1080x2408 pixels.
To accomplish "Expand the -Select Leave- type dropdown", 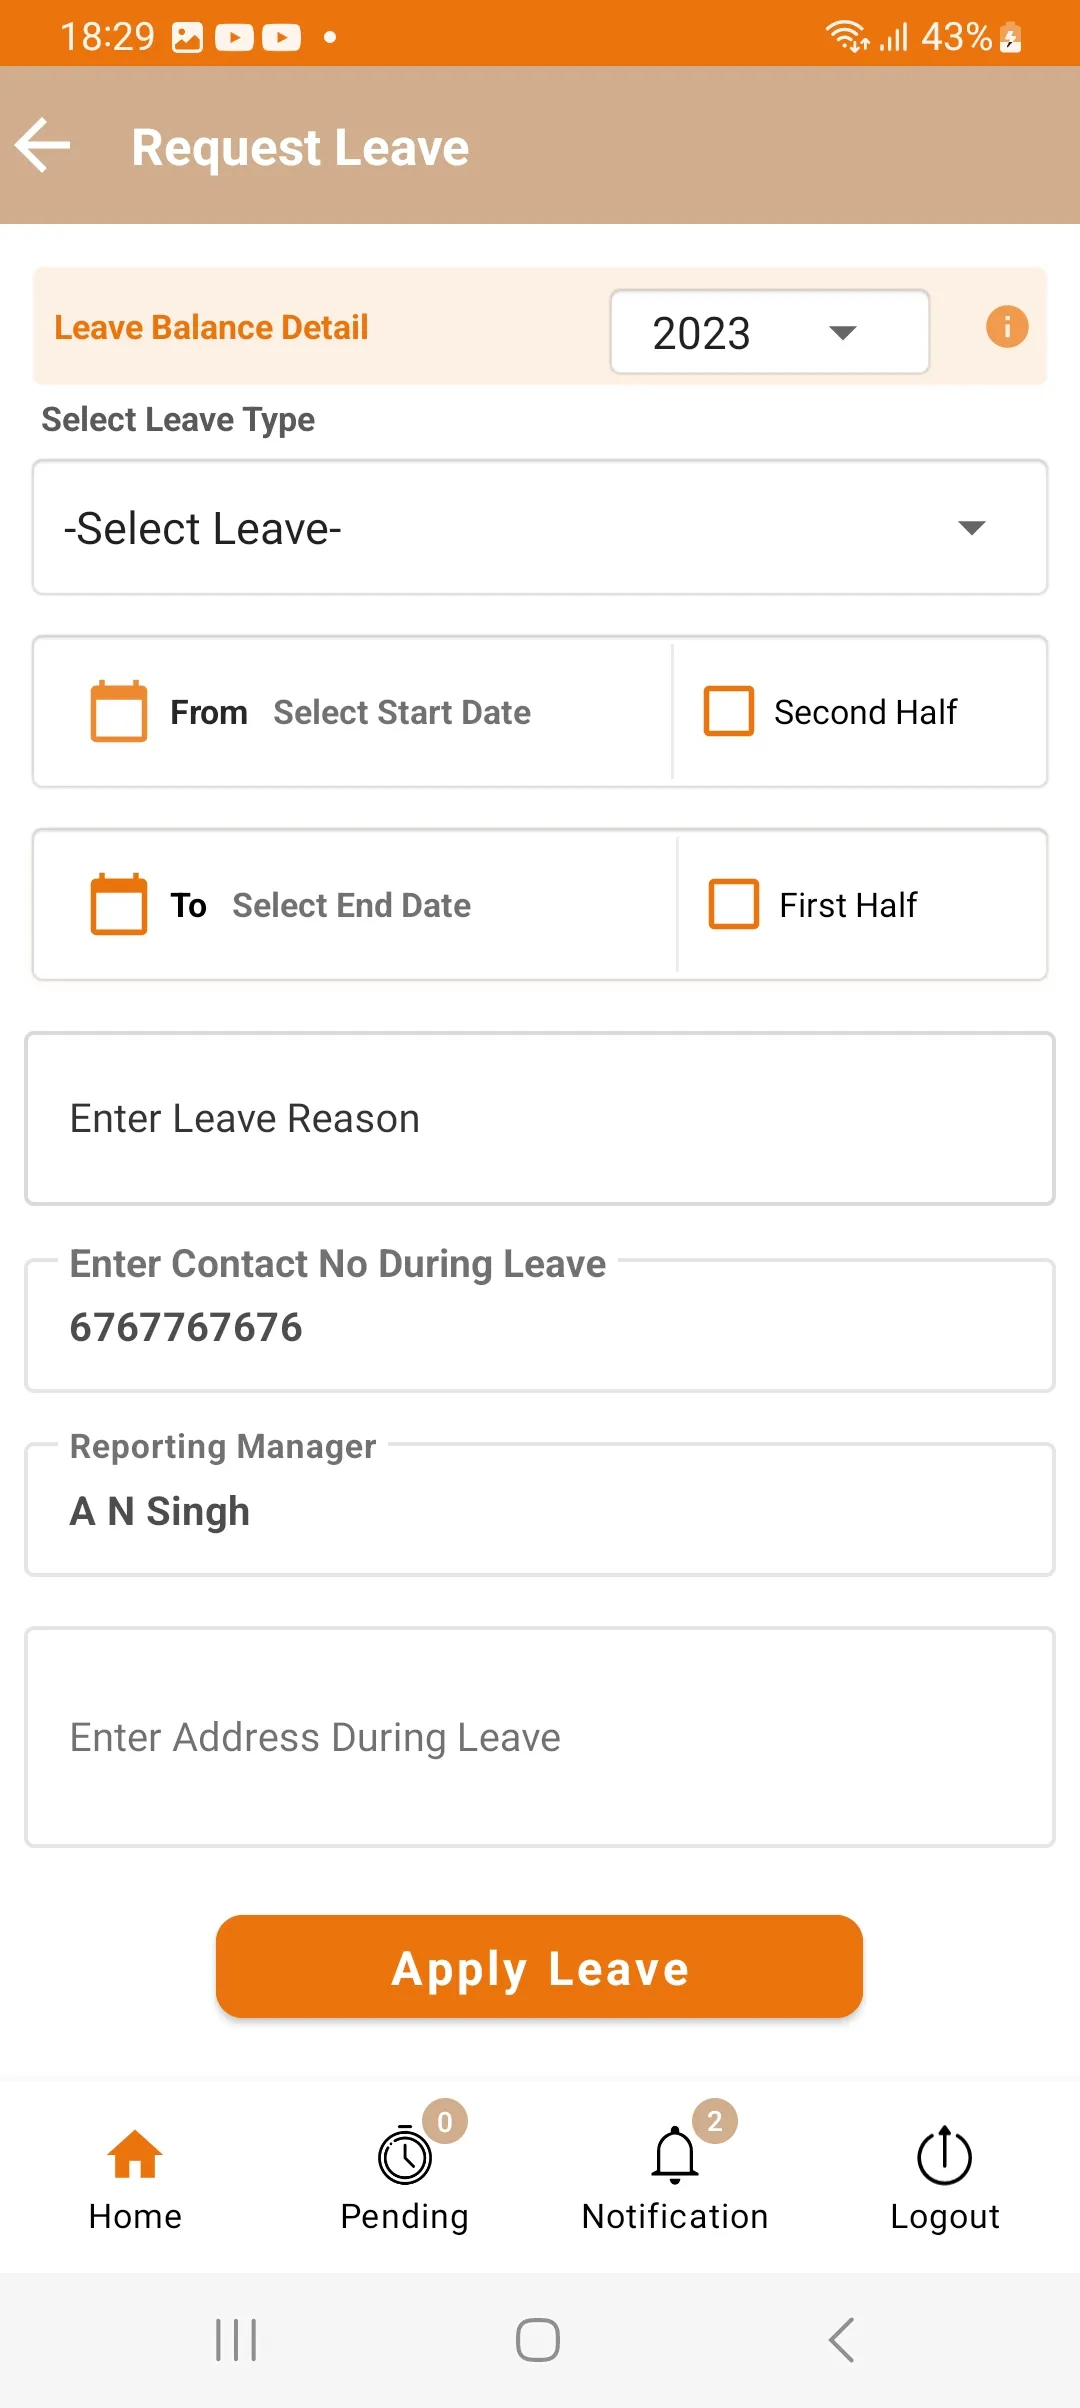I will [x=540, y=527].
